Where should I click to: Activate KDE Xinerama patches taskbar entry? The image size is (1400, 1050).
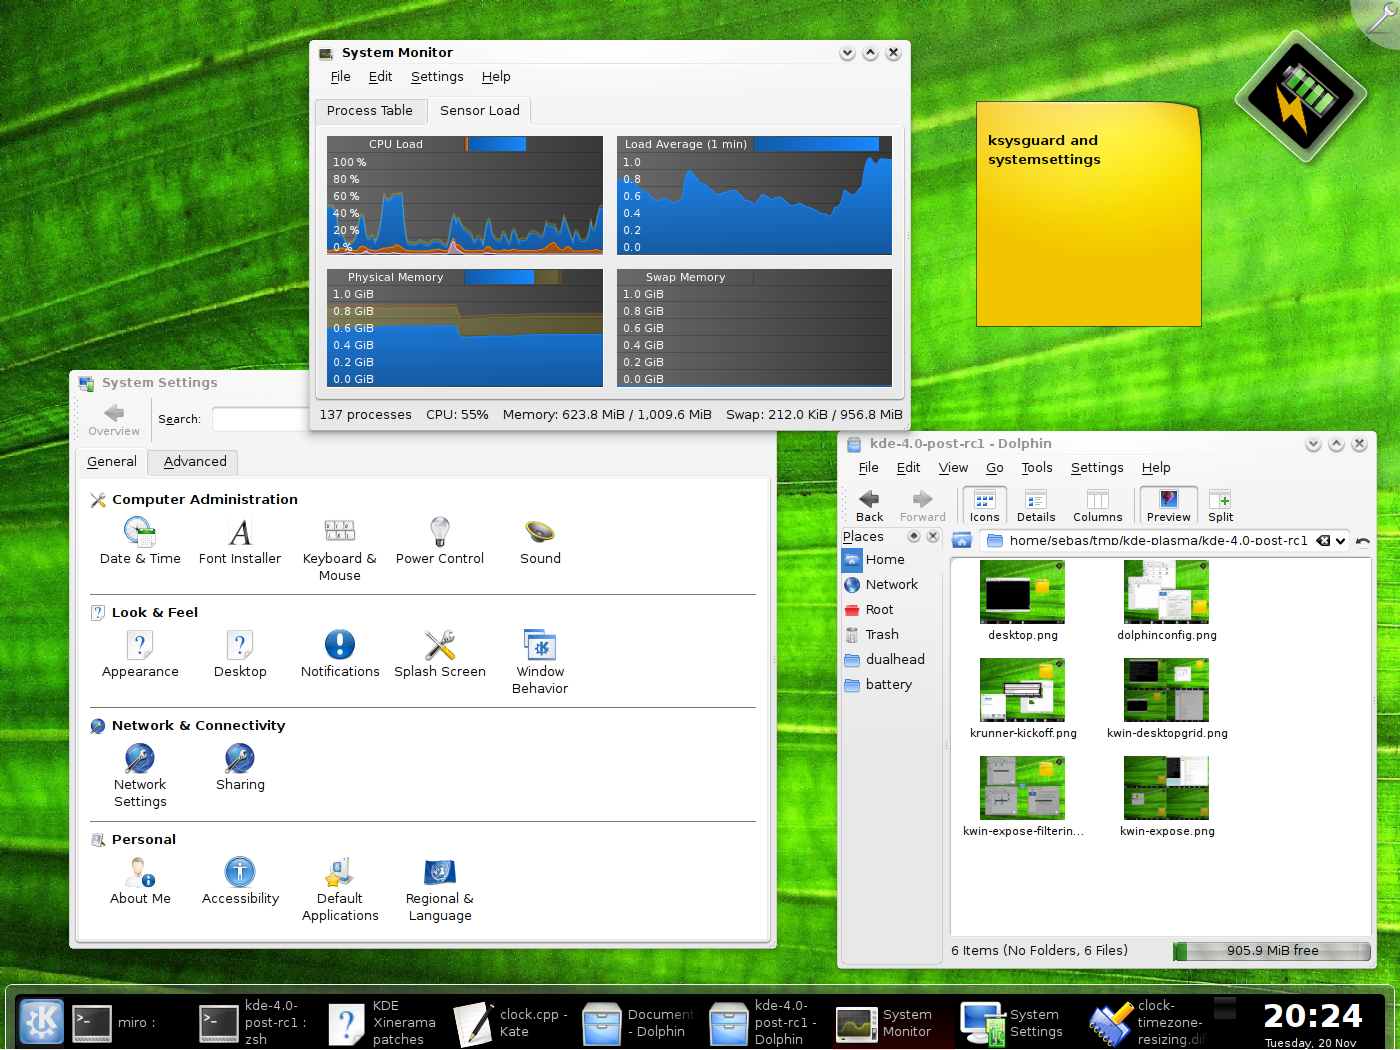[384, 1023]
